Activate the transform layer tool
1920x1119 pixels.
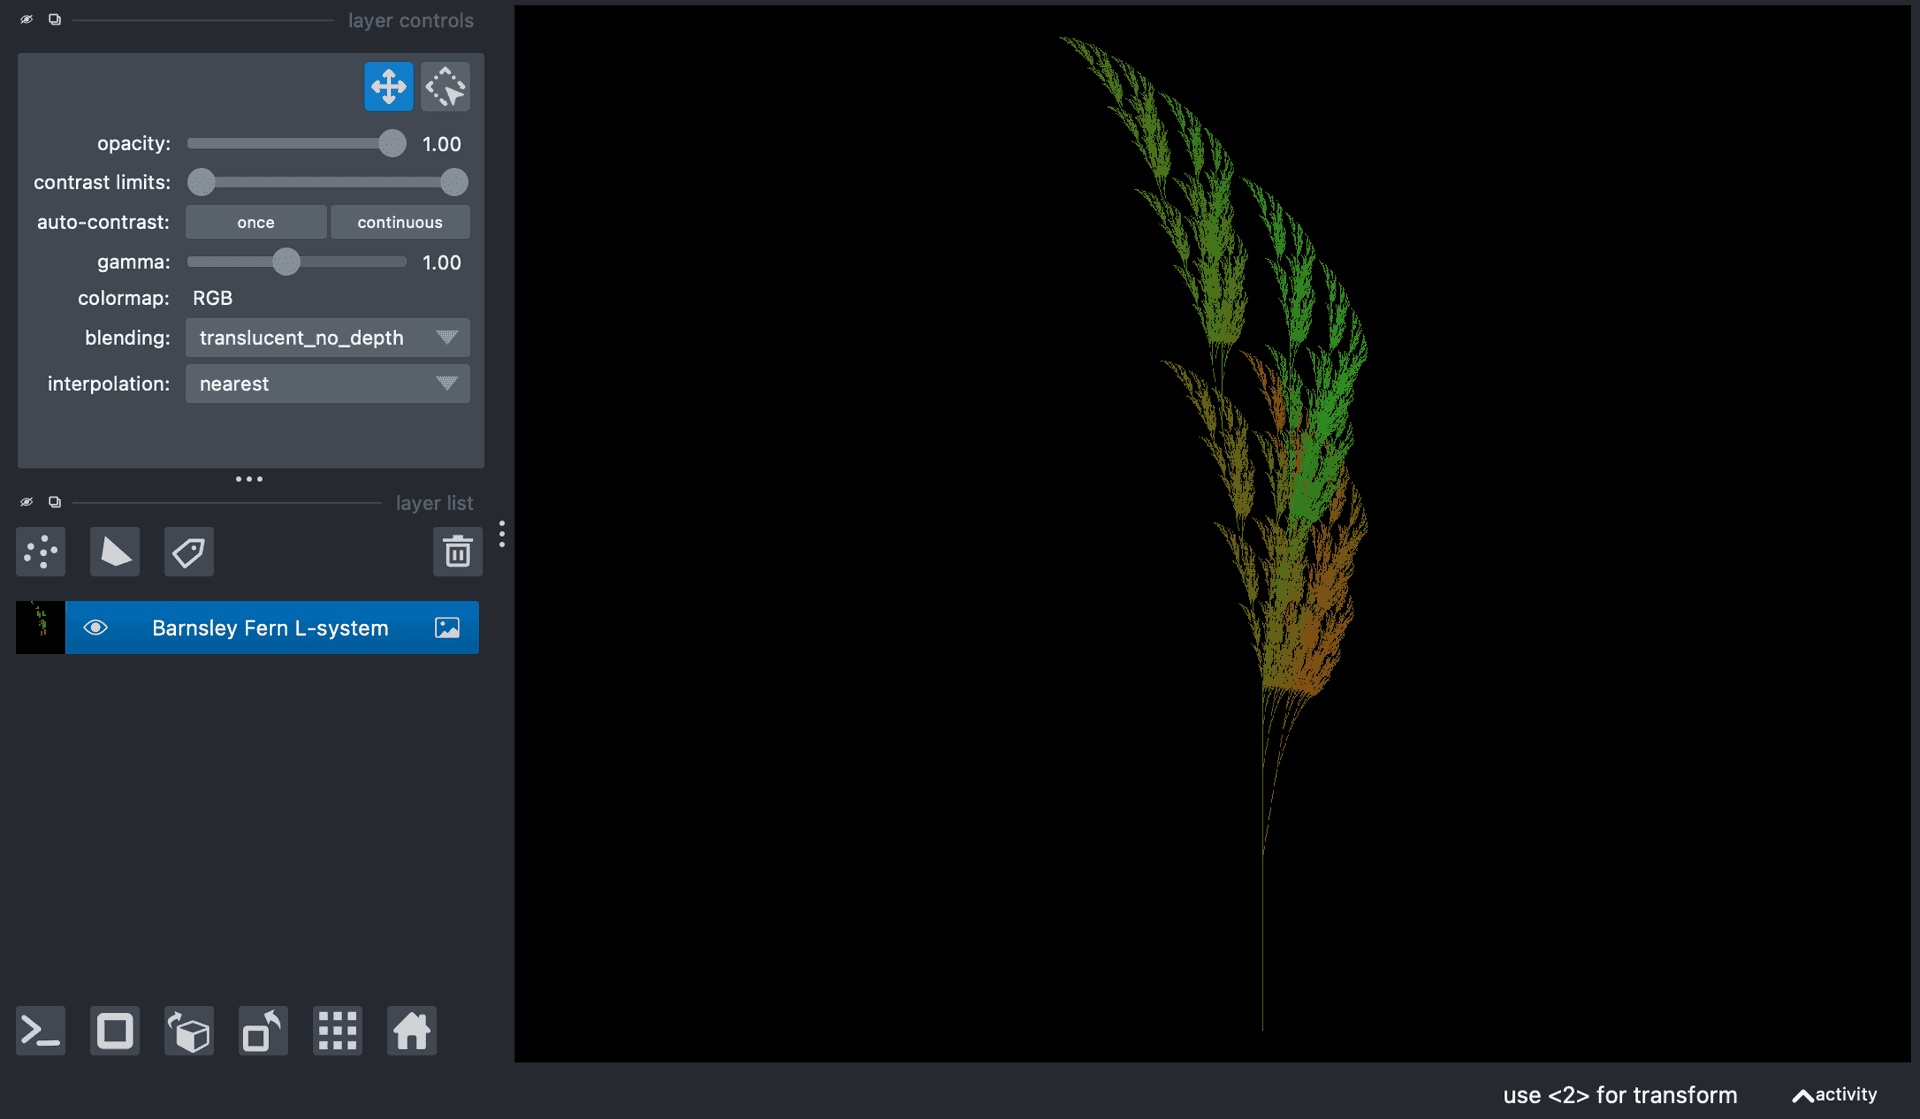tap(445, 87)
